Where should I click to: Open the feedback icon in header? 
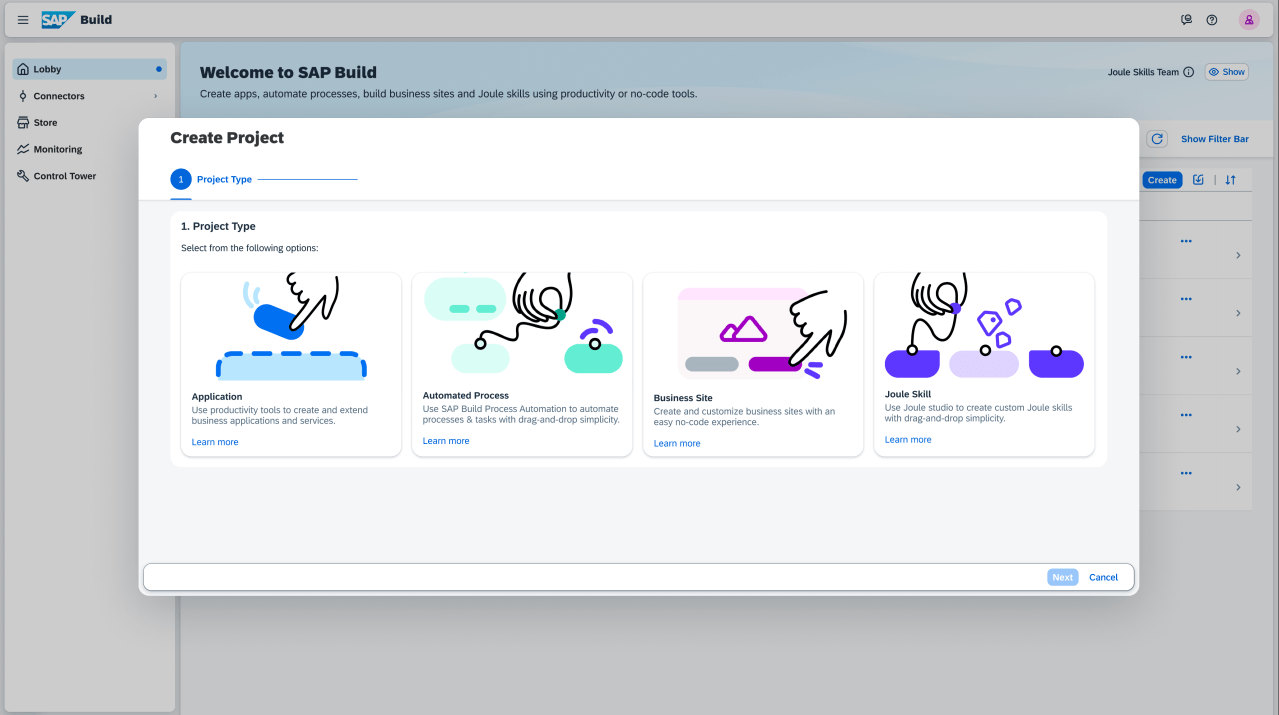[1187, 20]
